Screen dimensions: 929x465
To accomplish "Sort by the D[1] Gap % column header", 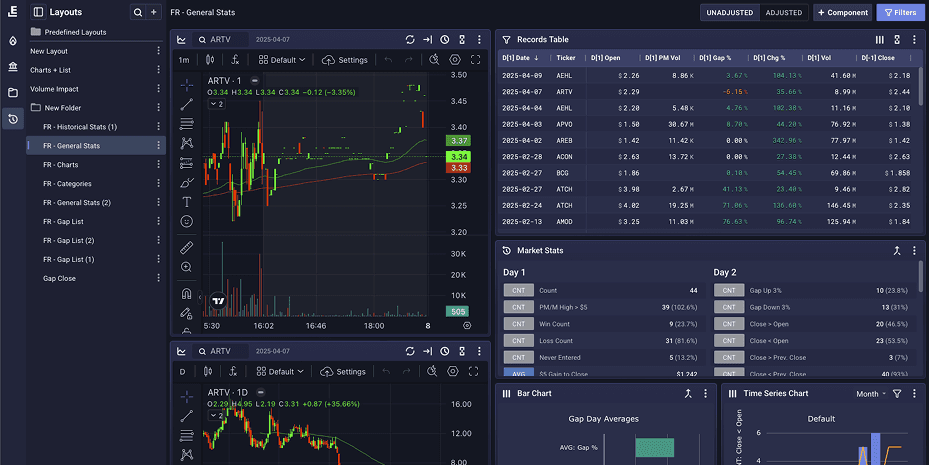I will 715,58.
